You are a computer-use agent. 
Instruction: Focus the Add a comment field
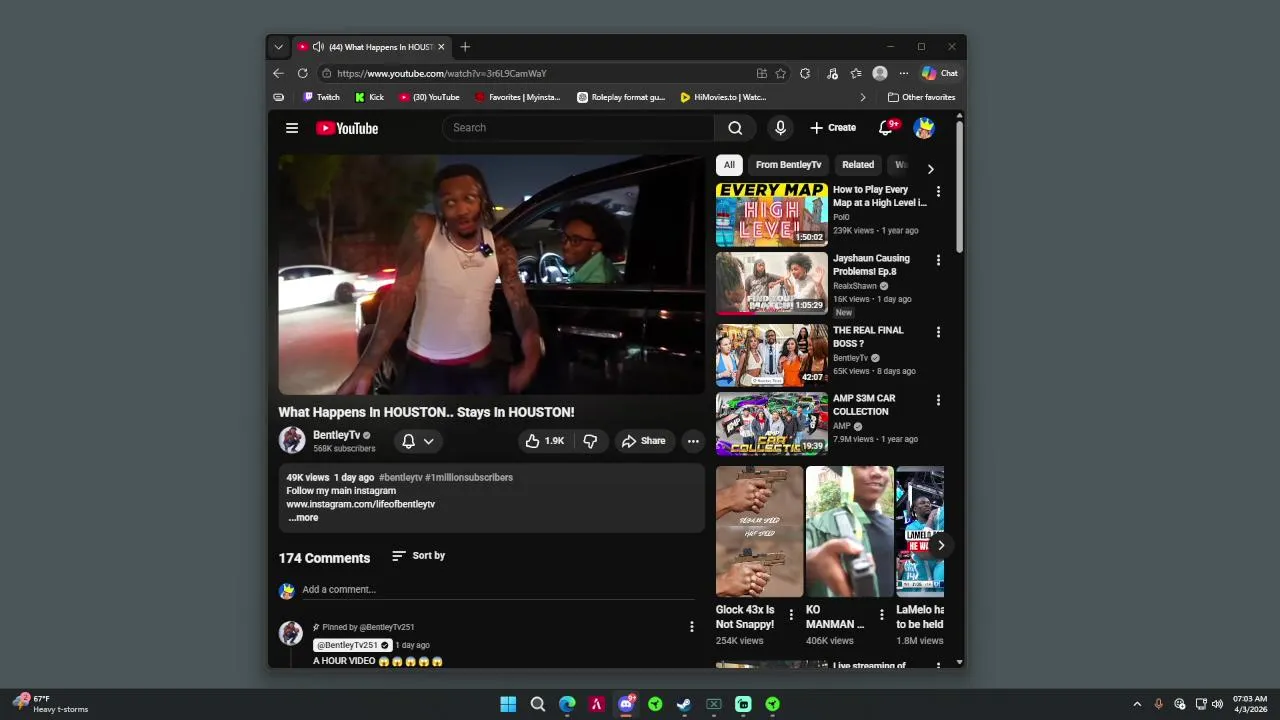[x=498, y=590]
